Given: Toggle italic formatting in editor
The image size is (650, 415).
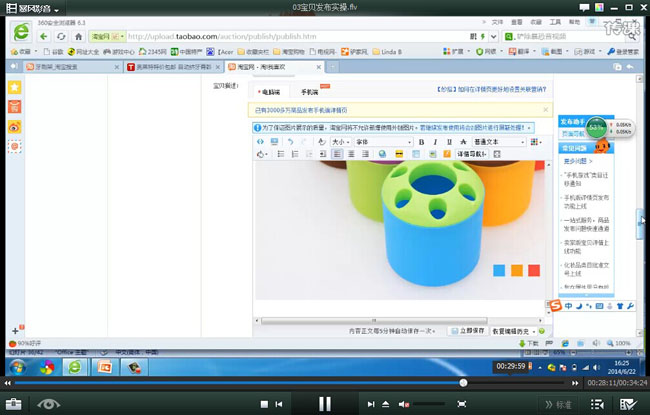Looking at the screenshot, I should point(435,142).
